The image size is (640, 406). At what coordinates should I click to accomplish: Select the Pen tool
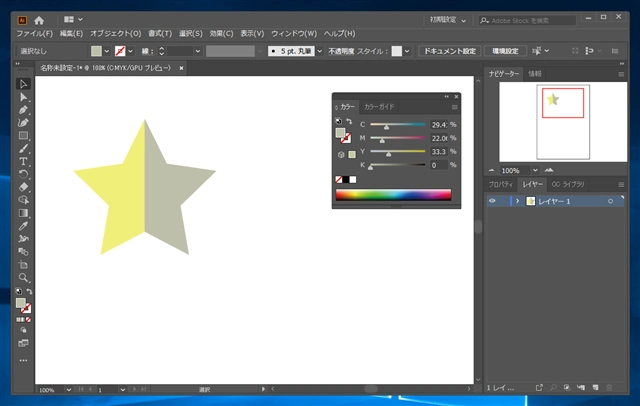click(23, 110)
